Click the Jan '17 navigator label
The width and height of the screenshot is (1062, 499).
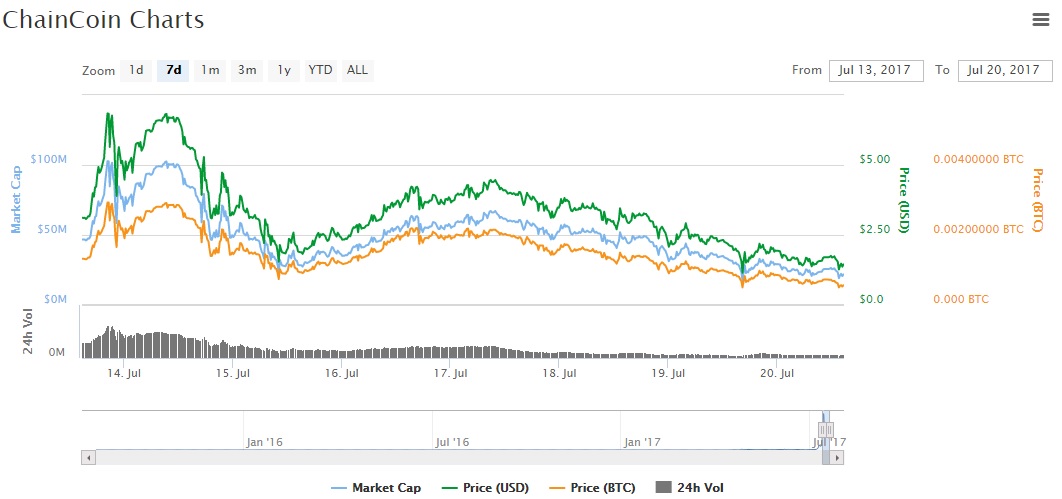tap(642, 442)
